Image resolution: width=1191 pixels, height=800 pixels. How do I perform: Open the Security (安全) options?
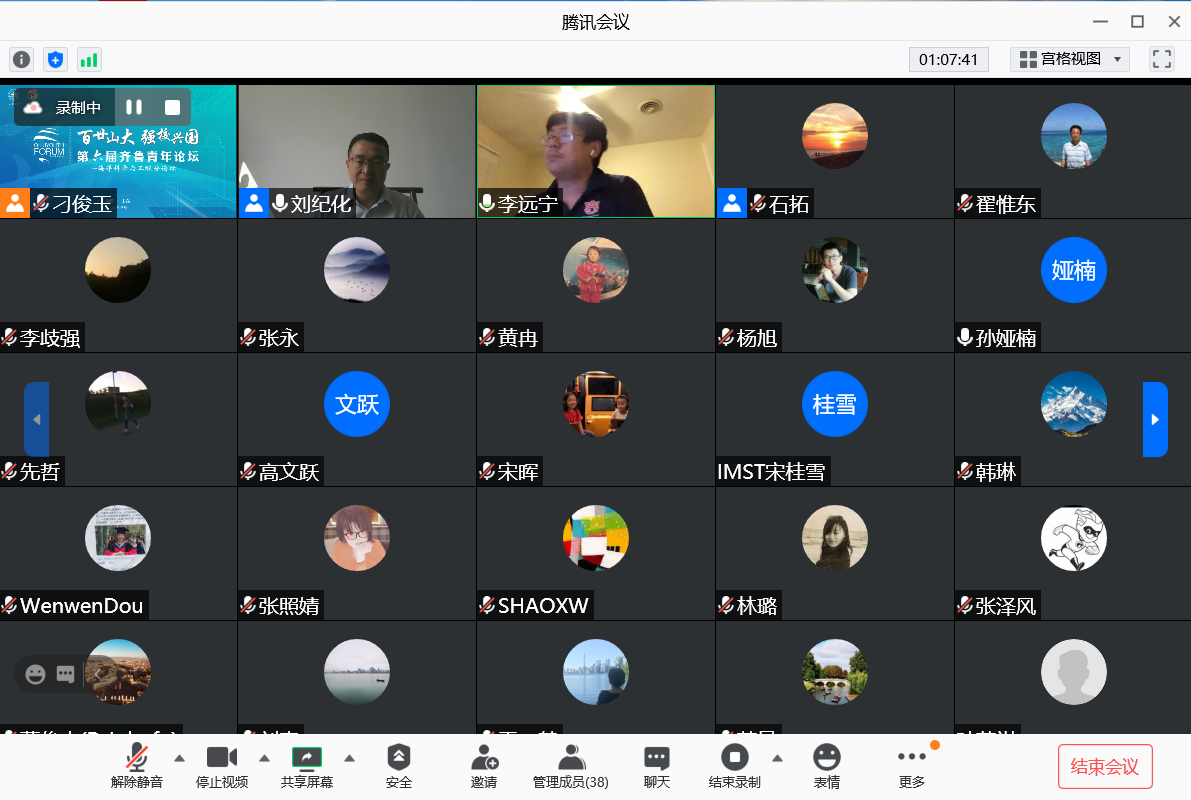pyautogui.click(x=398, y=766)
